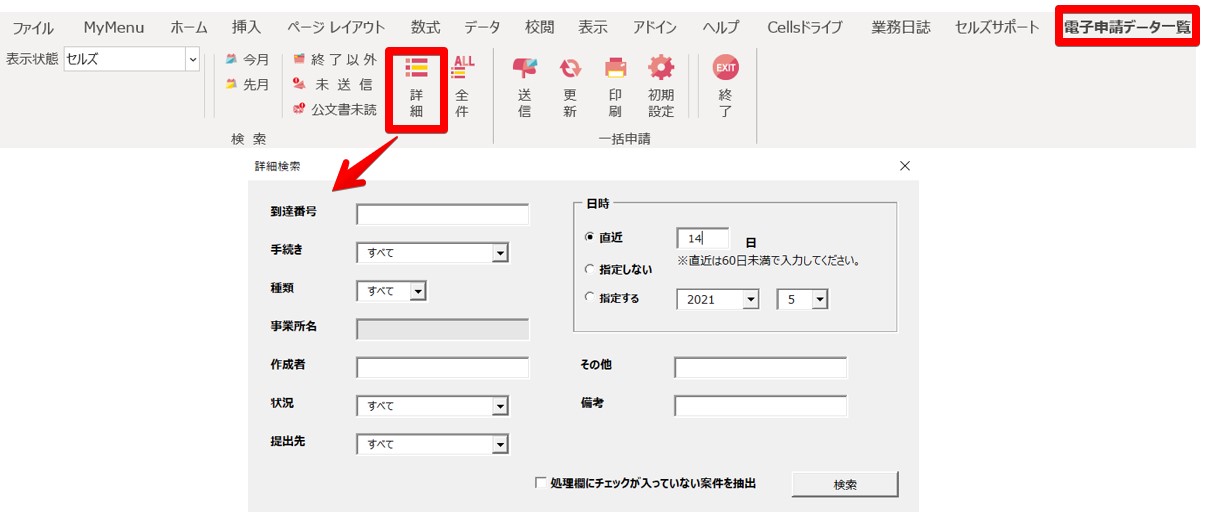The width and height of the screenshot is (1205, 520).
Task: Click the 備考 input field
Action: 760,406
